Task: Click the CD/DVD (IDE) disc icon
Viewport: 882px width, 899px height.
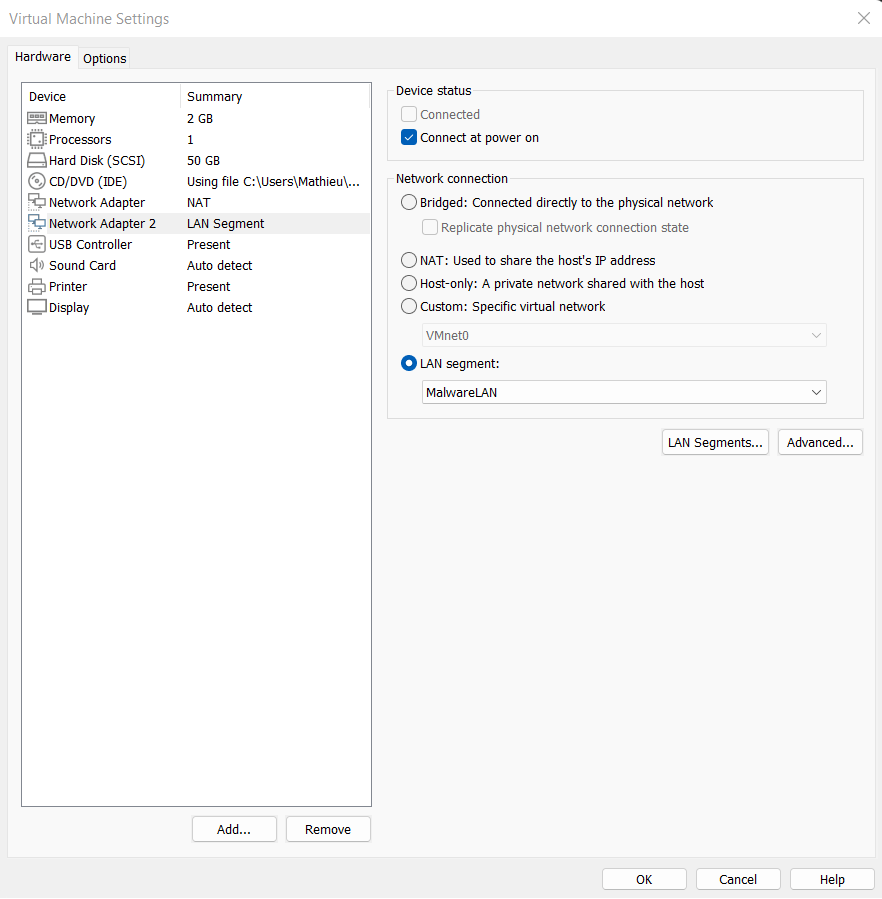Action: pos(37,181)
